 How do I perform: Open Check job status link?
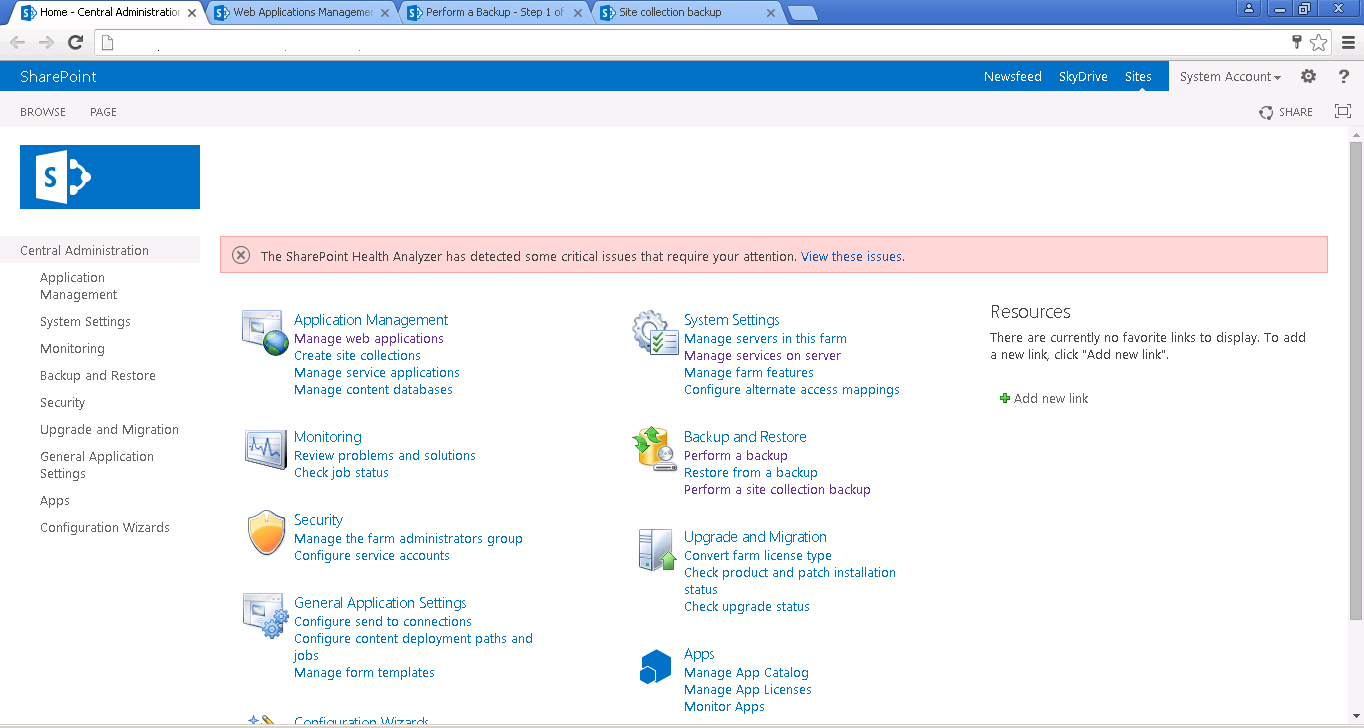click(341, 472)
